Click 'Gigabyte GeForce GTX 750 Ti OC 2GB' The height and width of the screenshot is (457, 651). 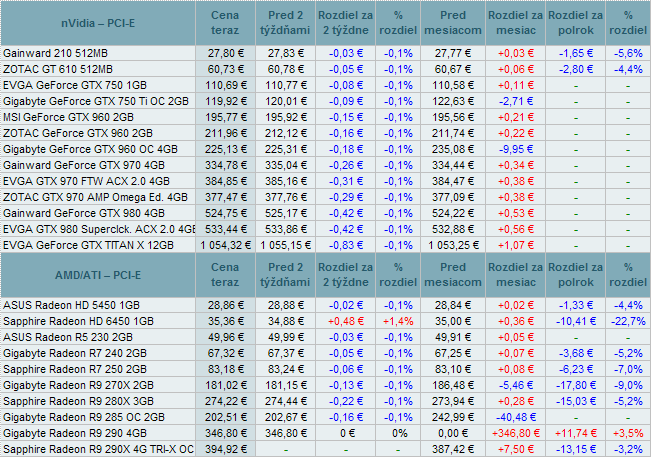(96, 101)
